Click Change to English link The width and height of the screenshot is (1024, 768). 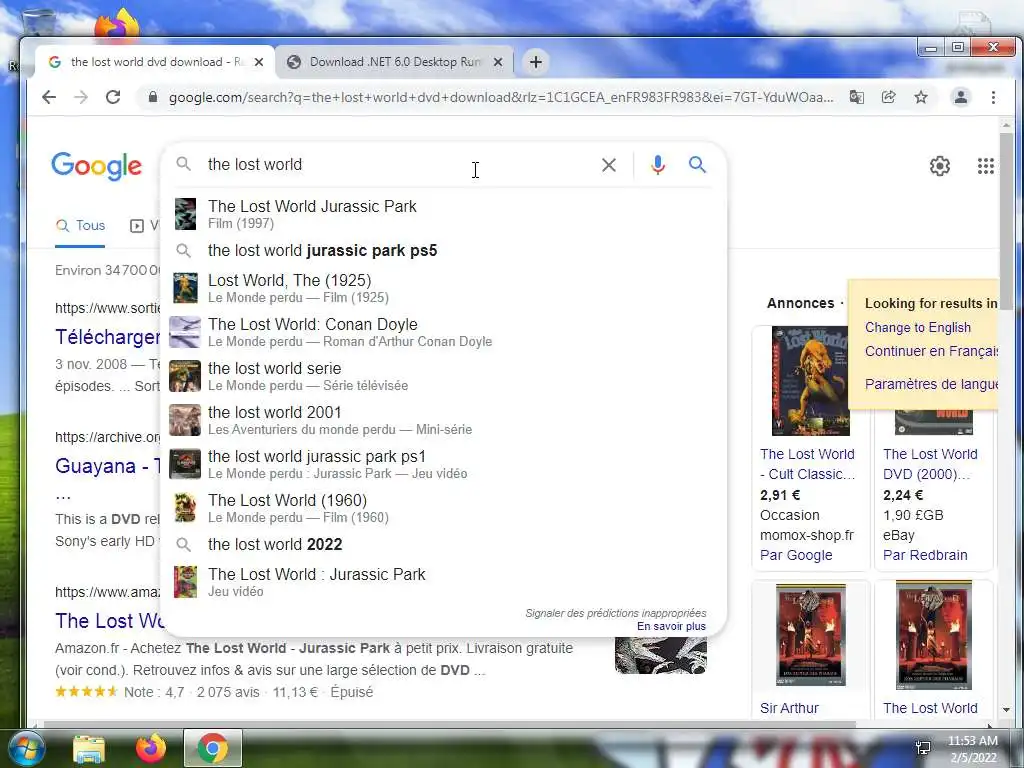pos(918,328)
